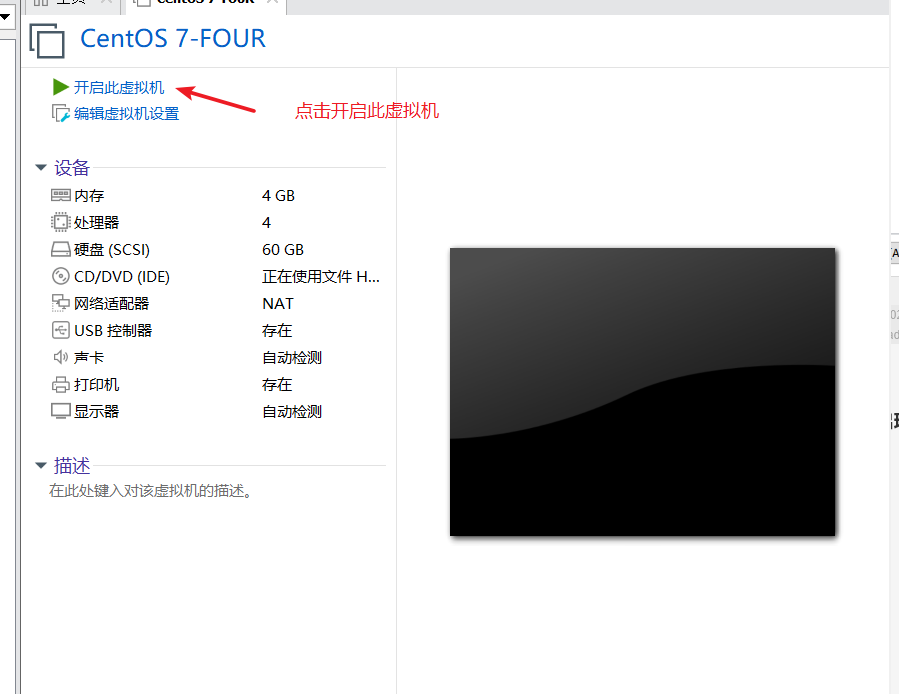
Task: Click the 设备 section heading
Action: pos(72,167)
